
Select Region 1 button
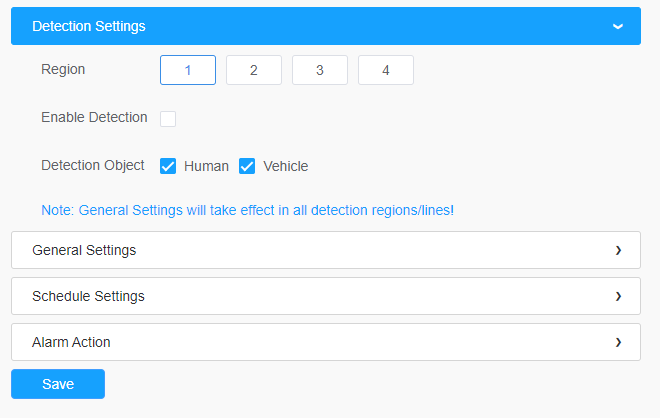coord(188,70)
